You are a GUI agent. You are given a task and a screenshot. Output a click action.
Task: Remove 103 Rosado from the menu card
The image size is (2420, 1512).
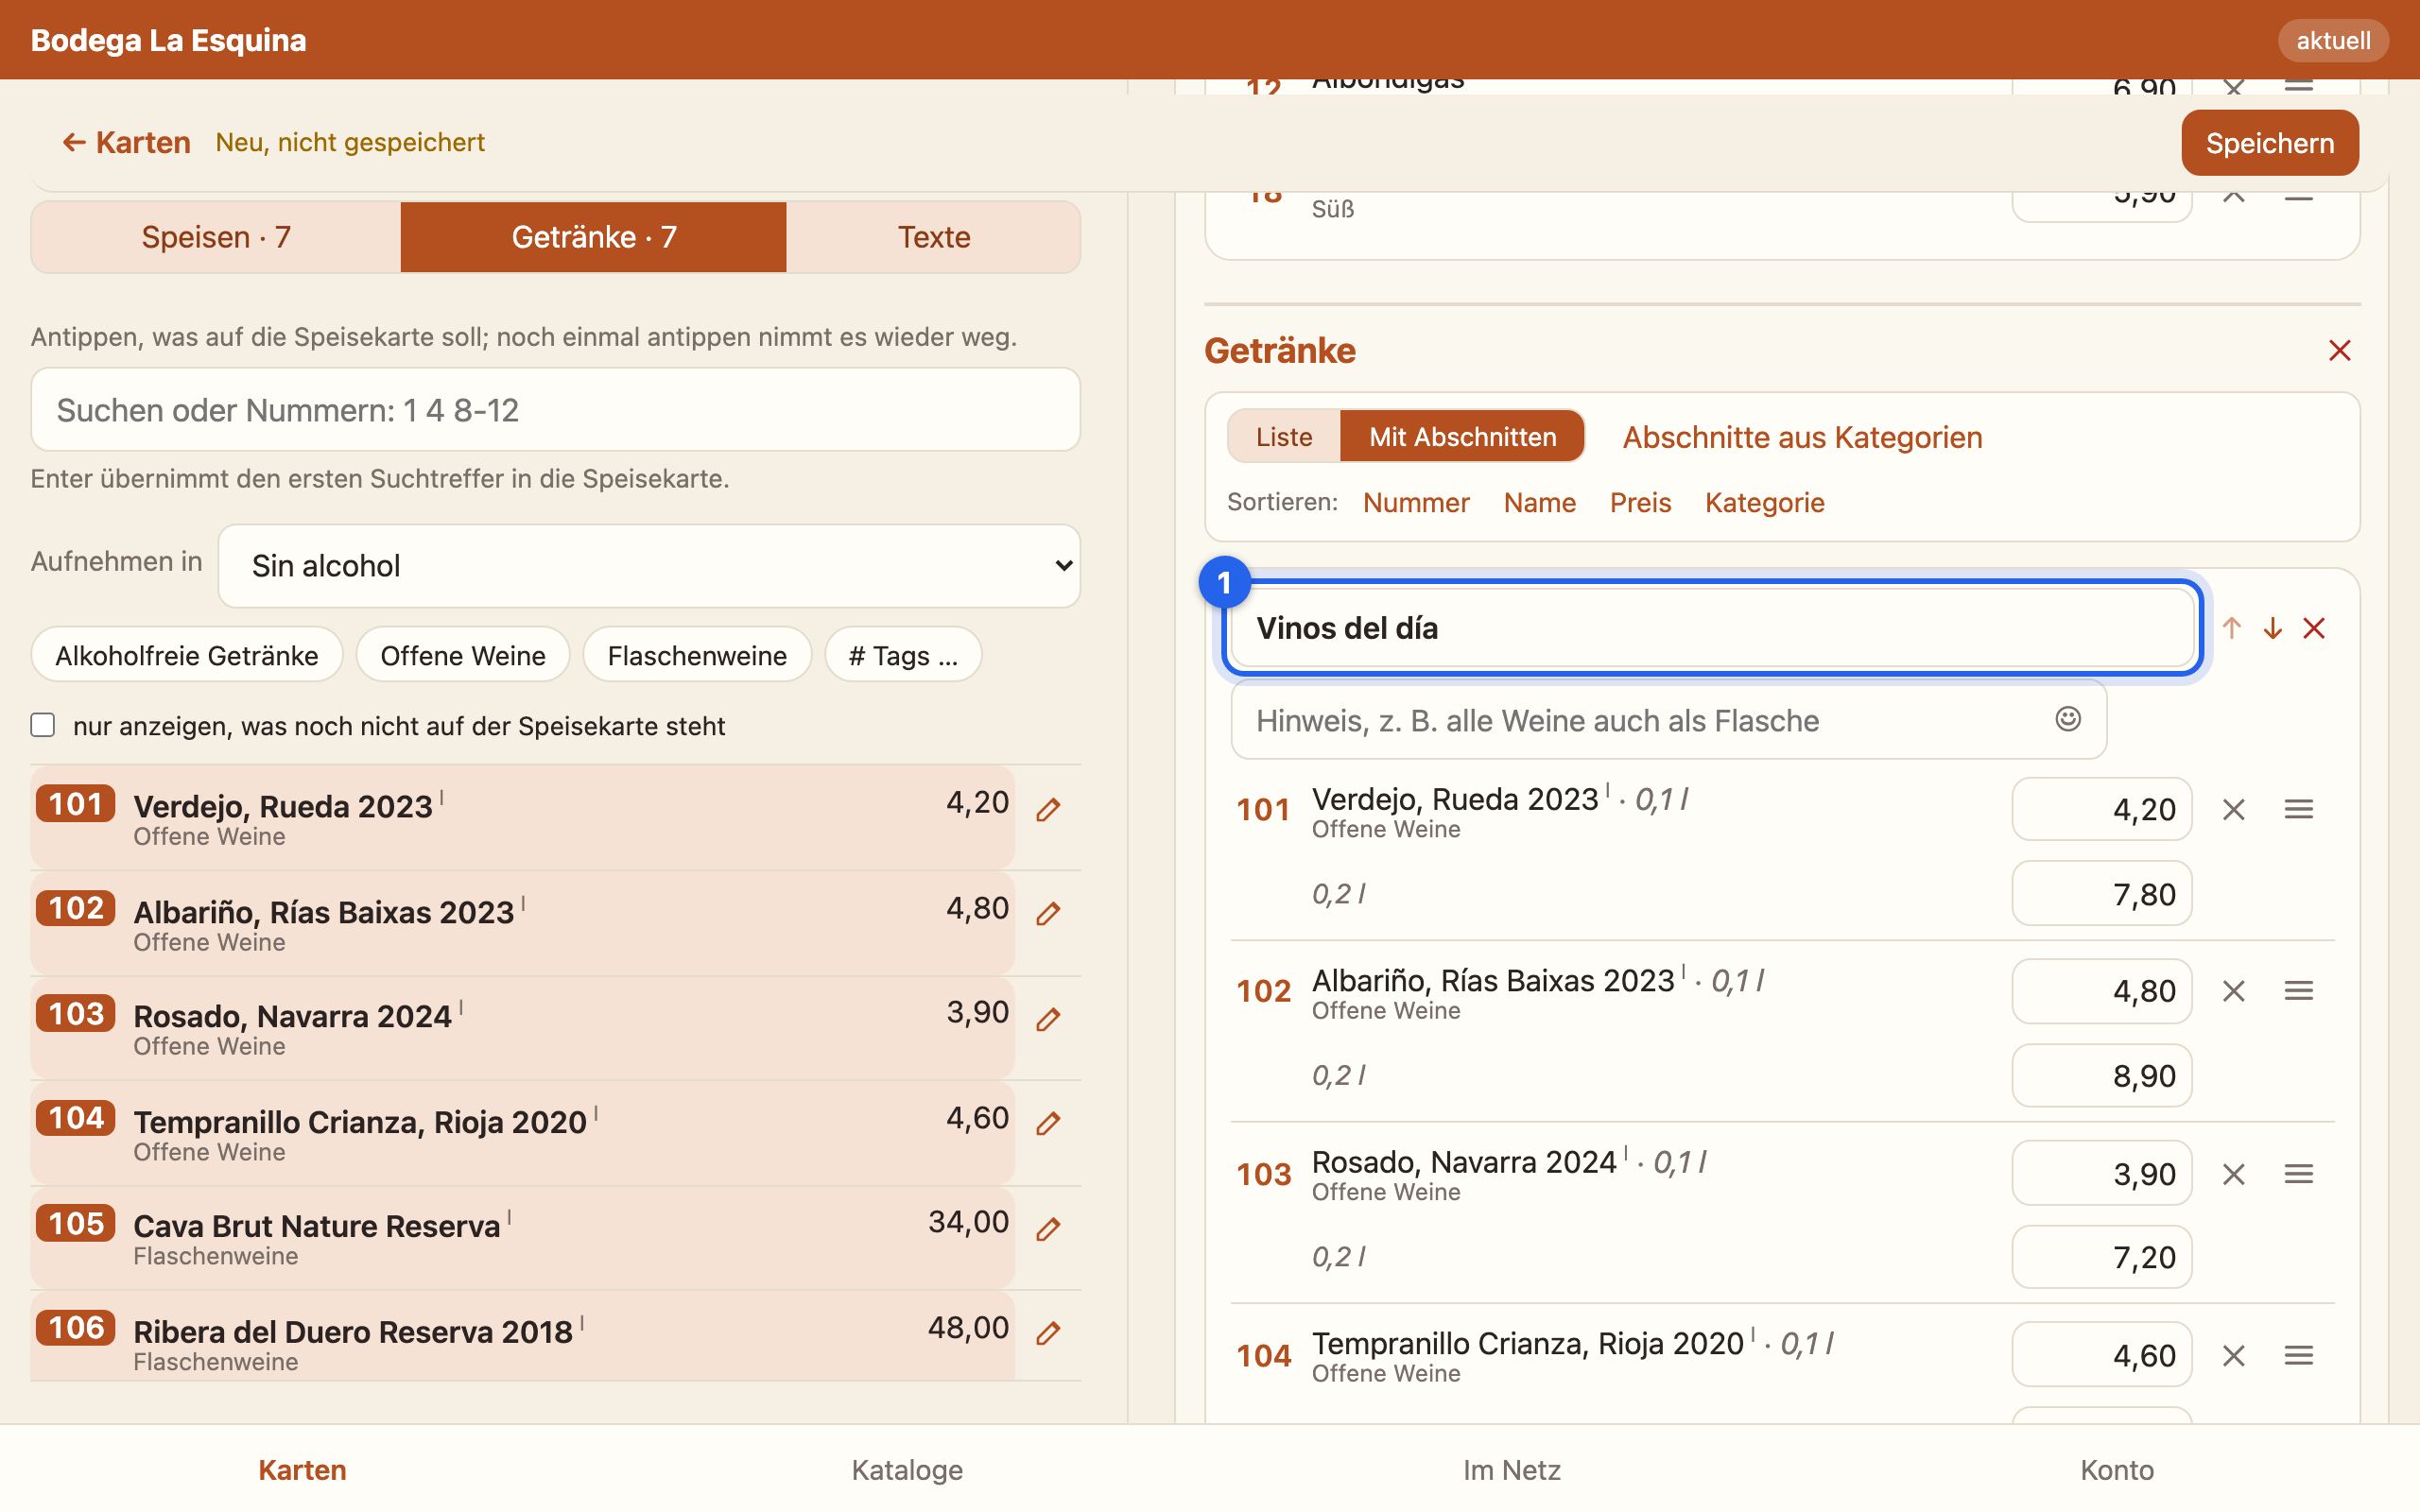[x=2233, y=1173]
